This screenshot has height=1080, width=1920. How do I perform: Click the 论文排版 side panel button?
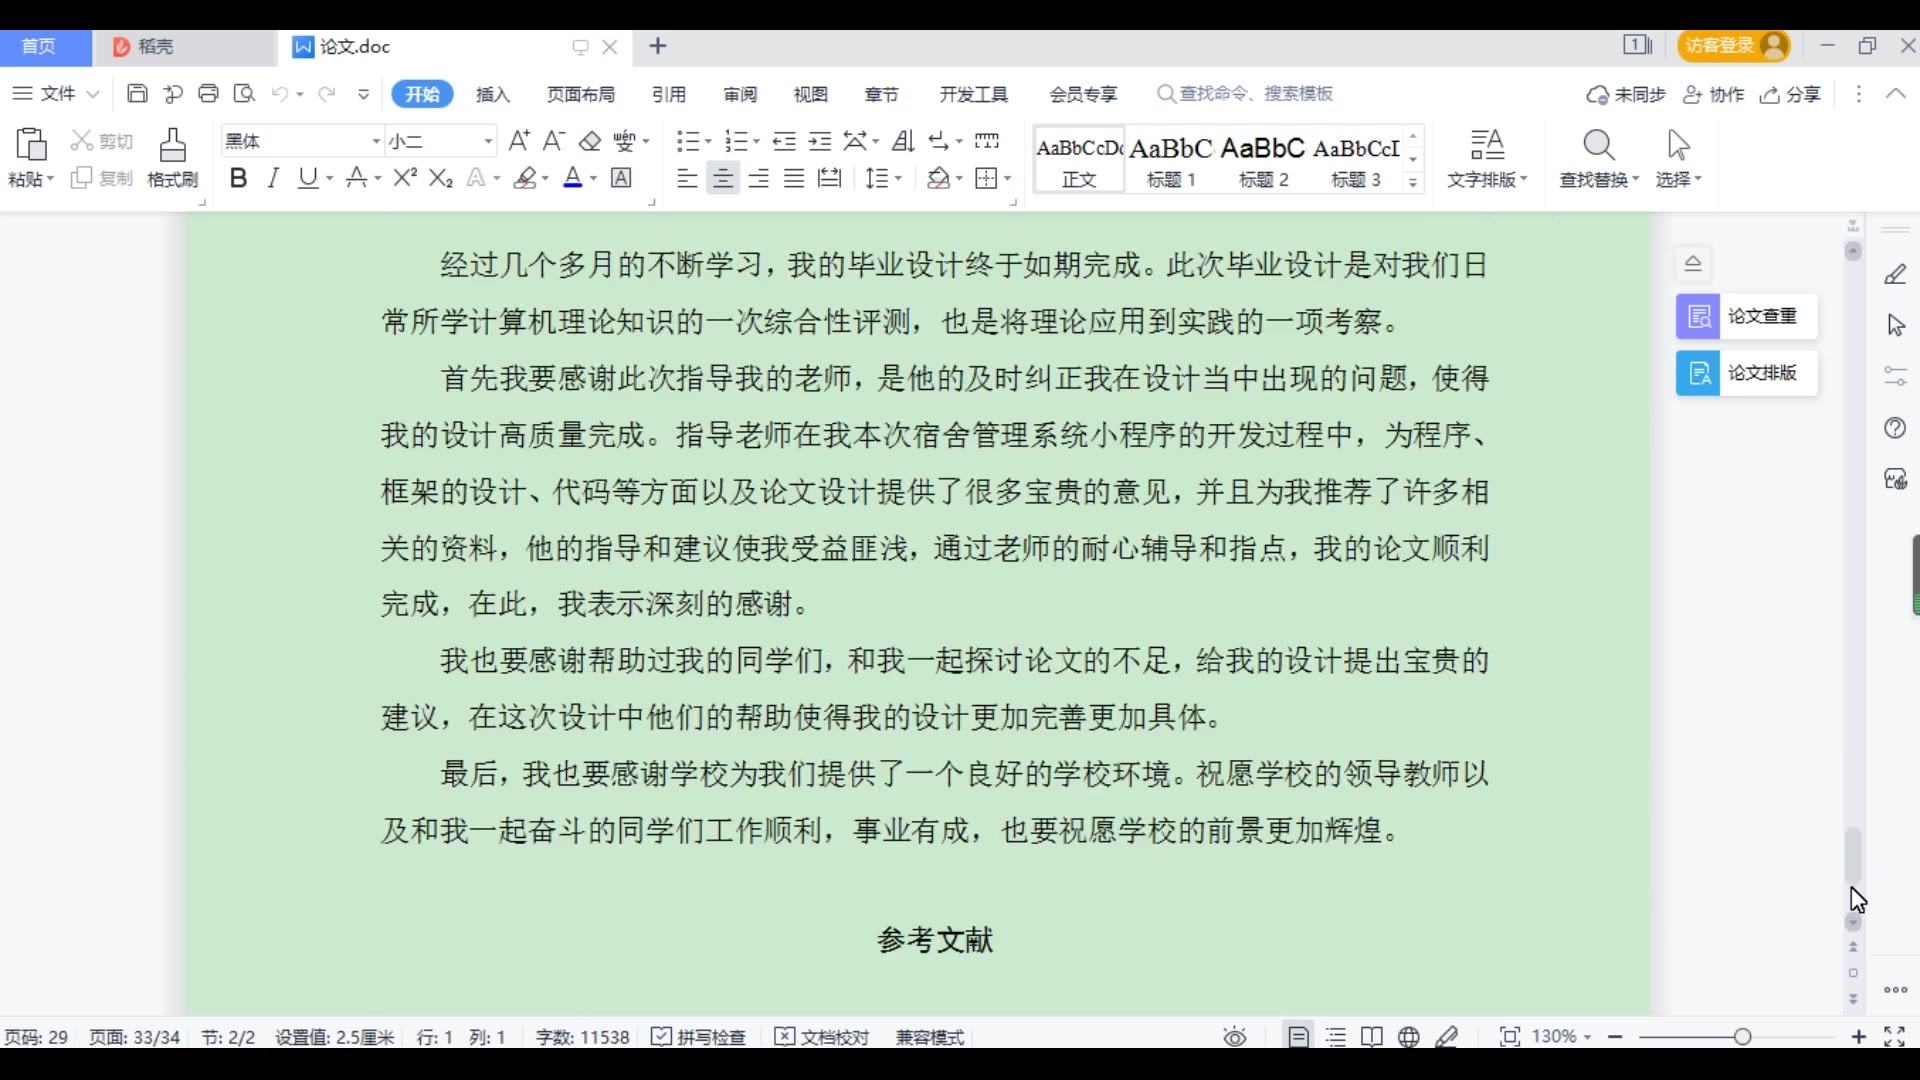(1746, 373)
